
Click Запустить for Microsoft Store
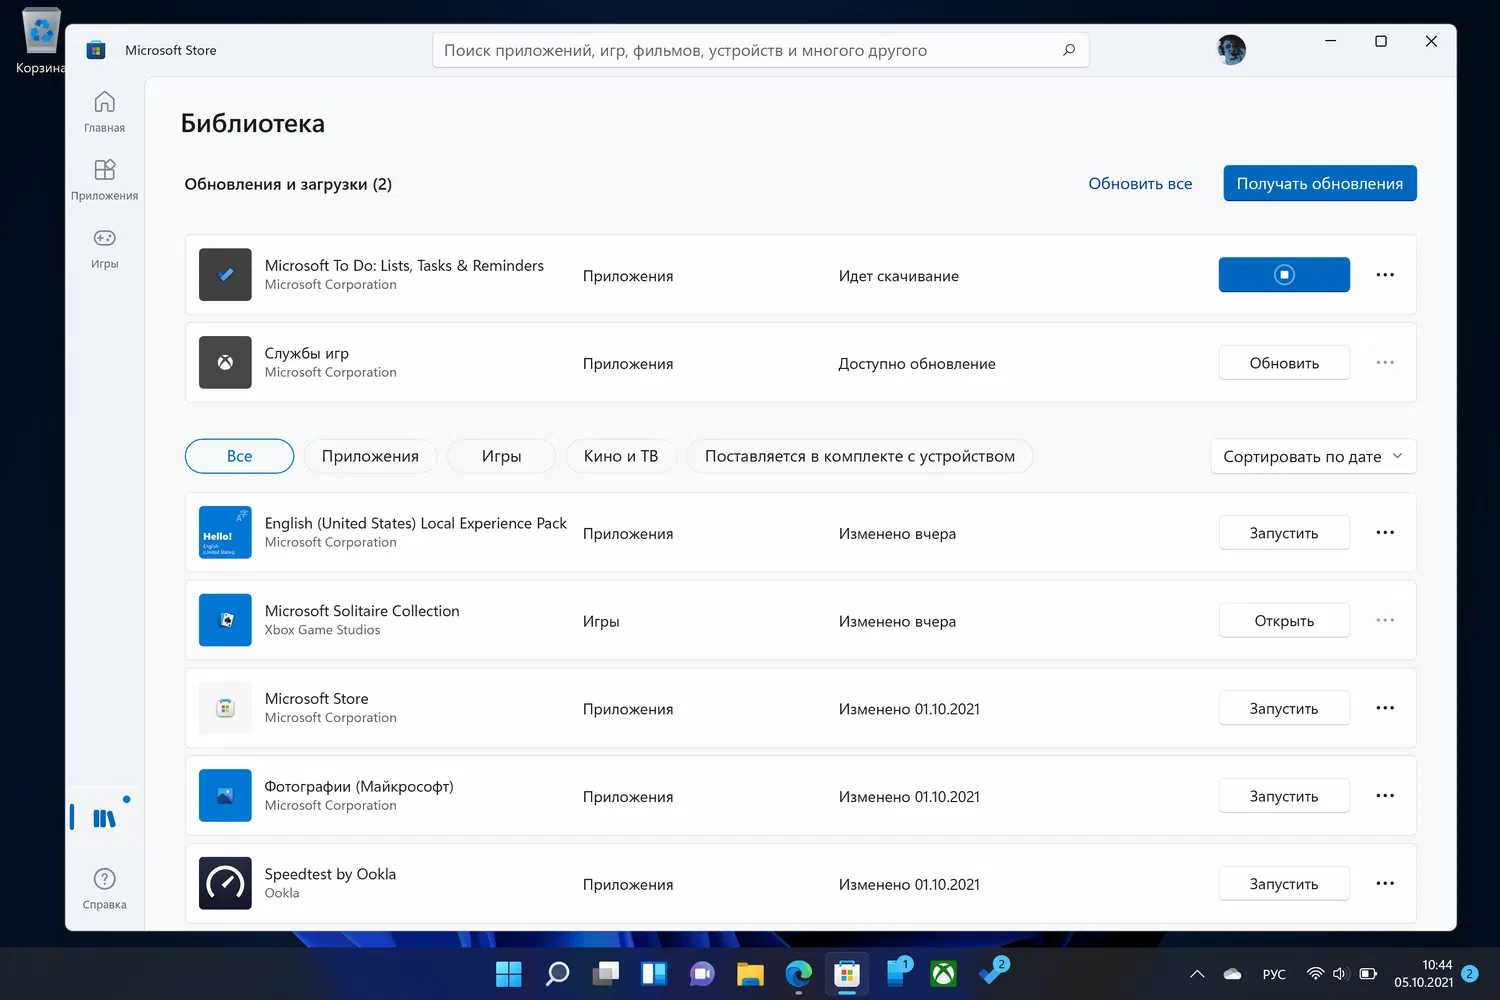1284,708
